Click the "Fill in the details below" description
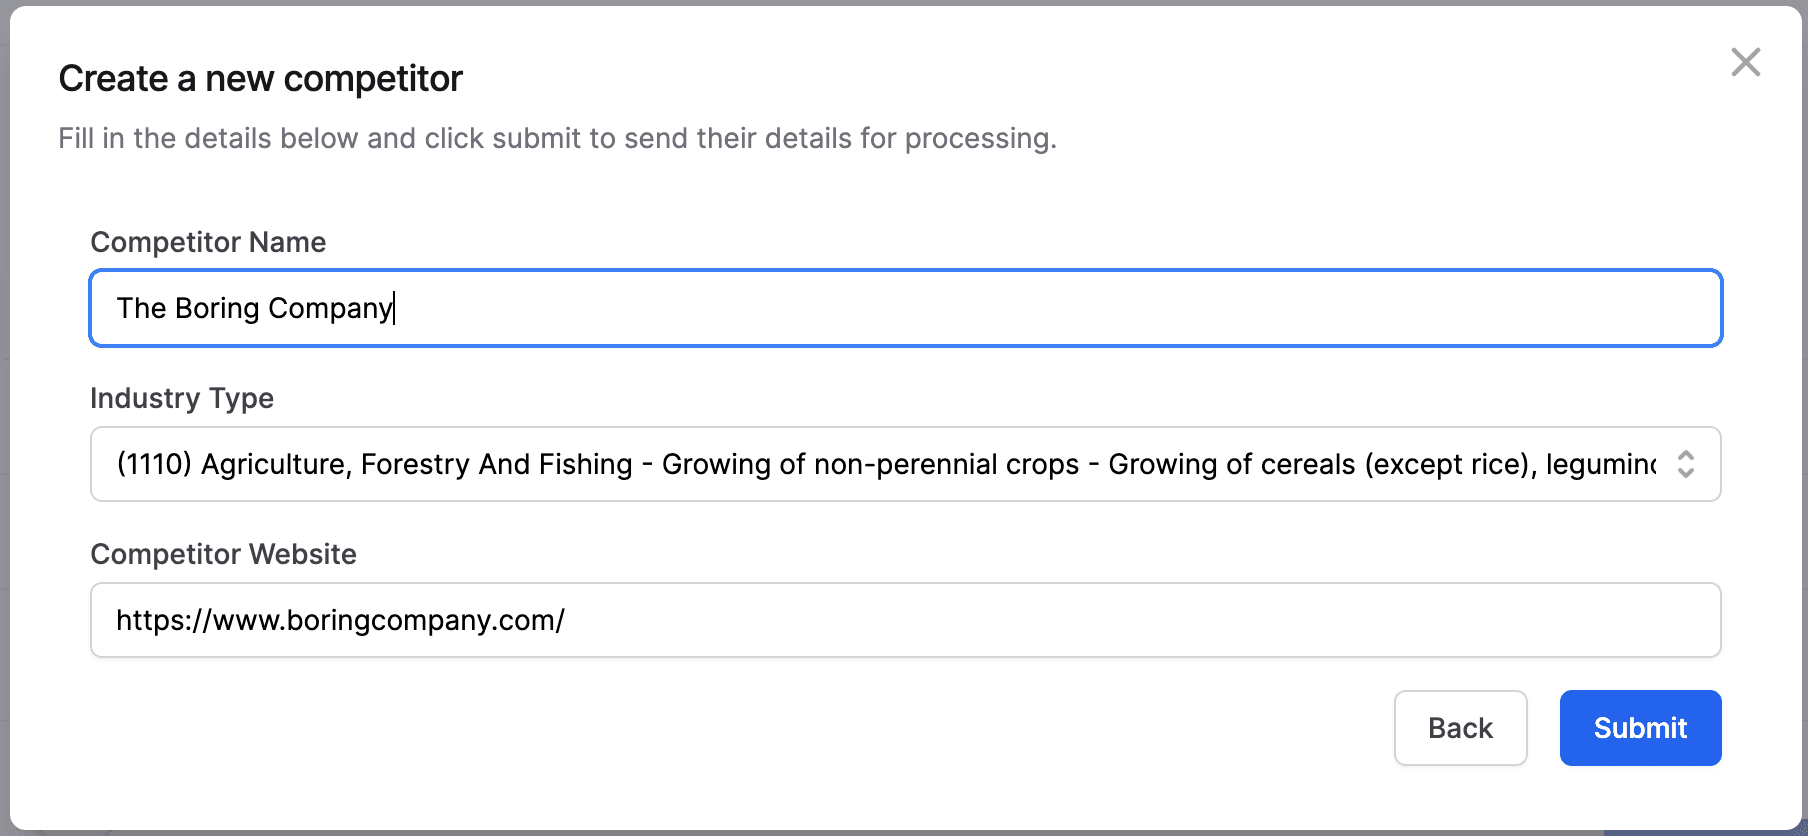 click(x=556, y=138)
